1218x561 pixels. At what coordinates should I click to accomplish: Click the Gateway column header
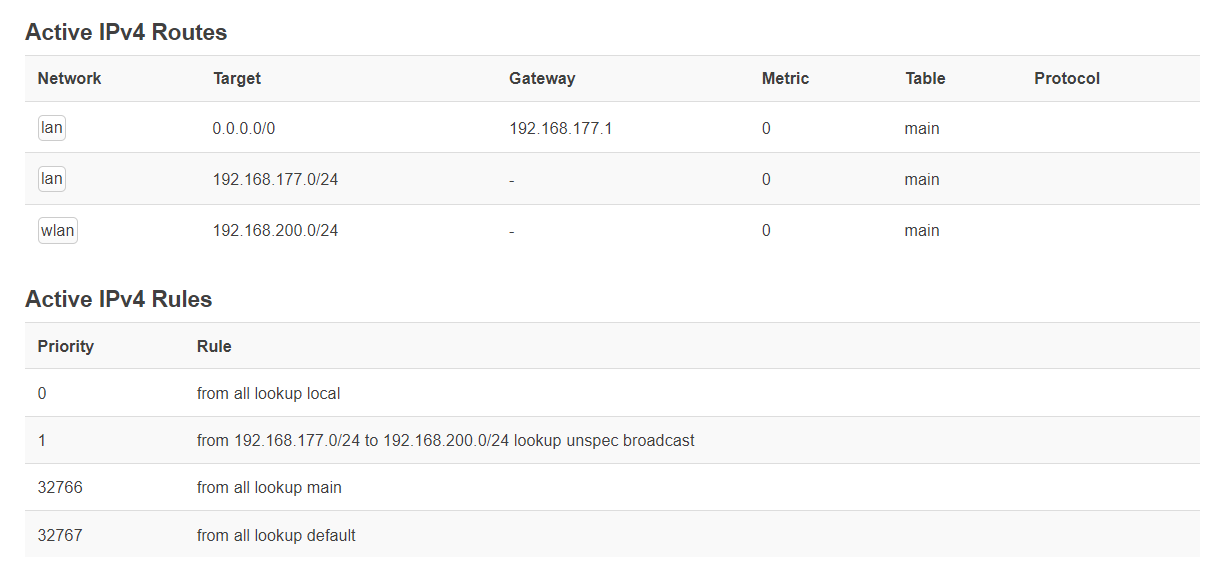pyautogui.click(x=542, y=78)
